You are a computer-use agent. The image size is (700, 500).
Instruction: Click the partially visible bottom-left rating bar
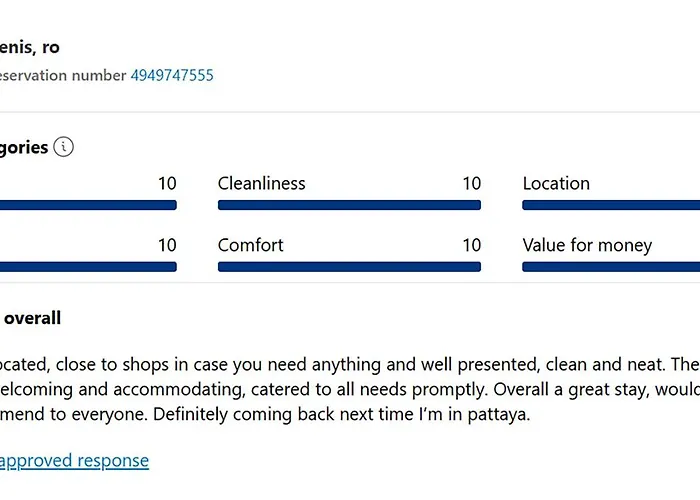pos(88,267)
